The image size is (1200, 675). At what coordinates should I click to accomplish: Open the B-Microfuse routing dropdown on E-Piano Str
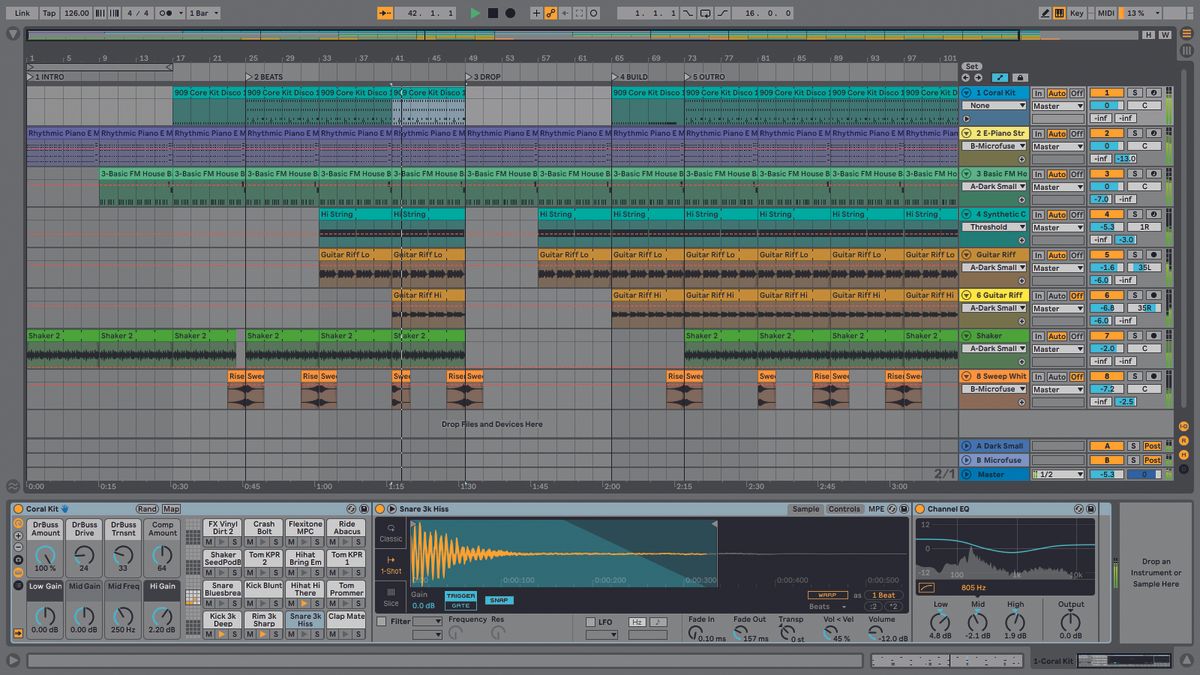(993, 146)
